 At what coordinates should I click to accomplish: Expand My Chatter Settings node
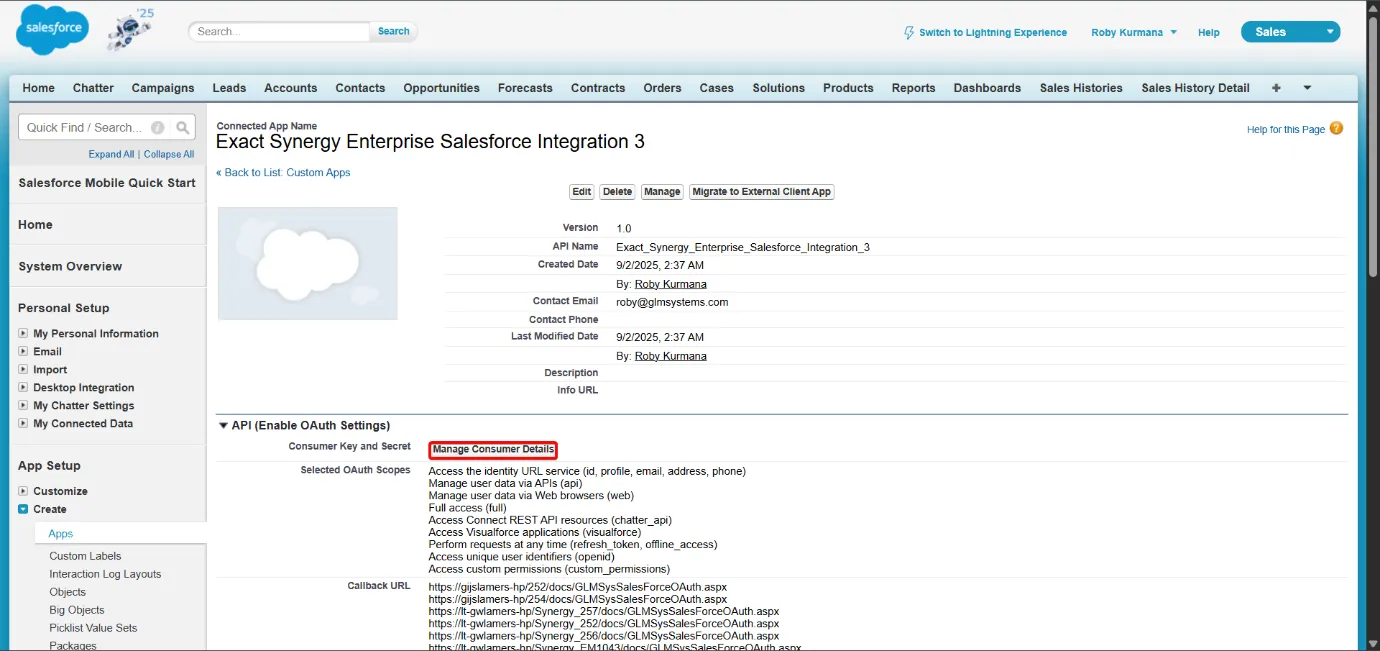pos(23,406)
